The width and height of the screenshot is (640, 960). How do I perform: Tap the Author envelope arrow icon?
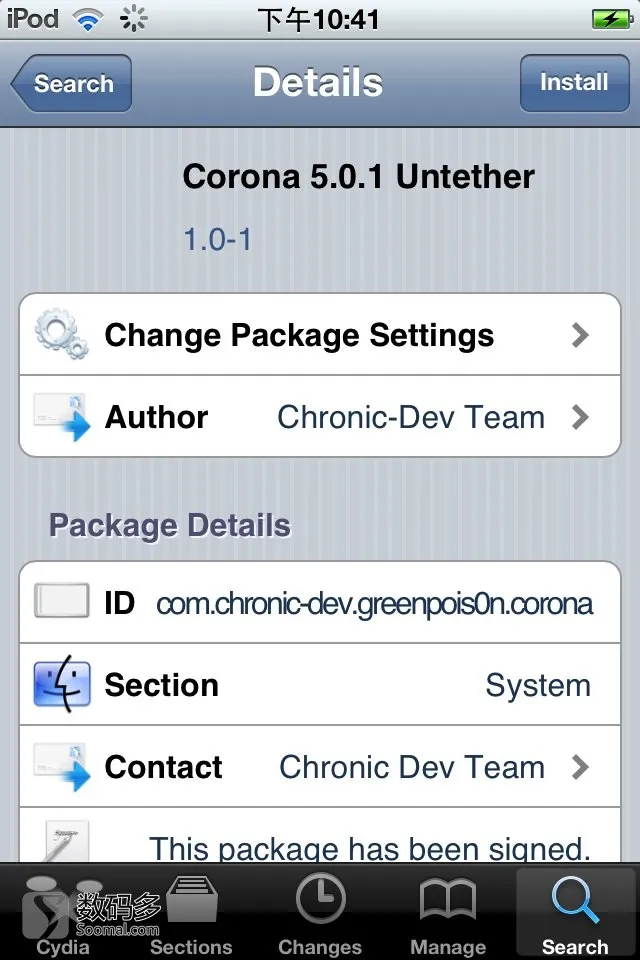coord(62,416)
